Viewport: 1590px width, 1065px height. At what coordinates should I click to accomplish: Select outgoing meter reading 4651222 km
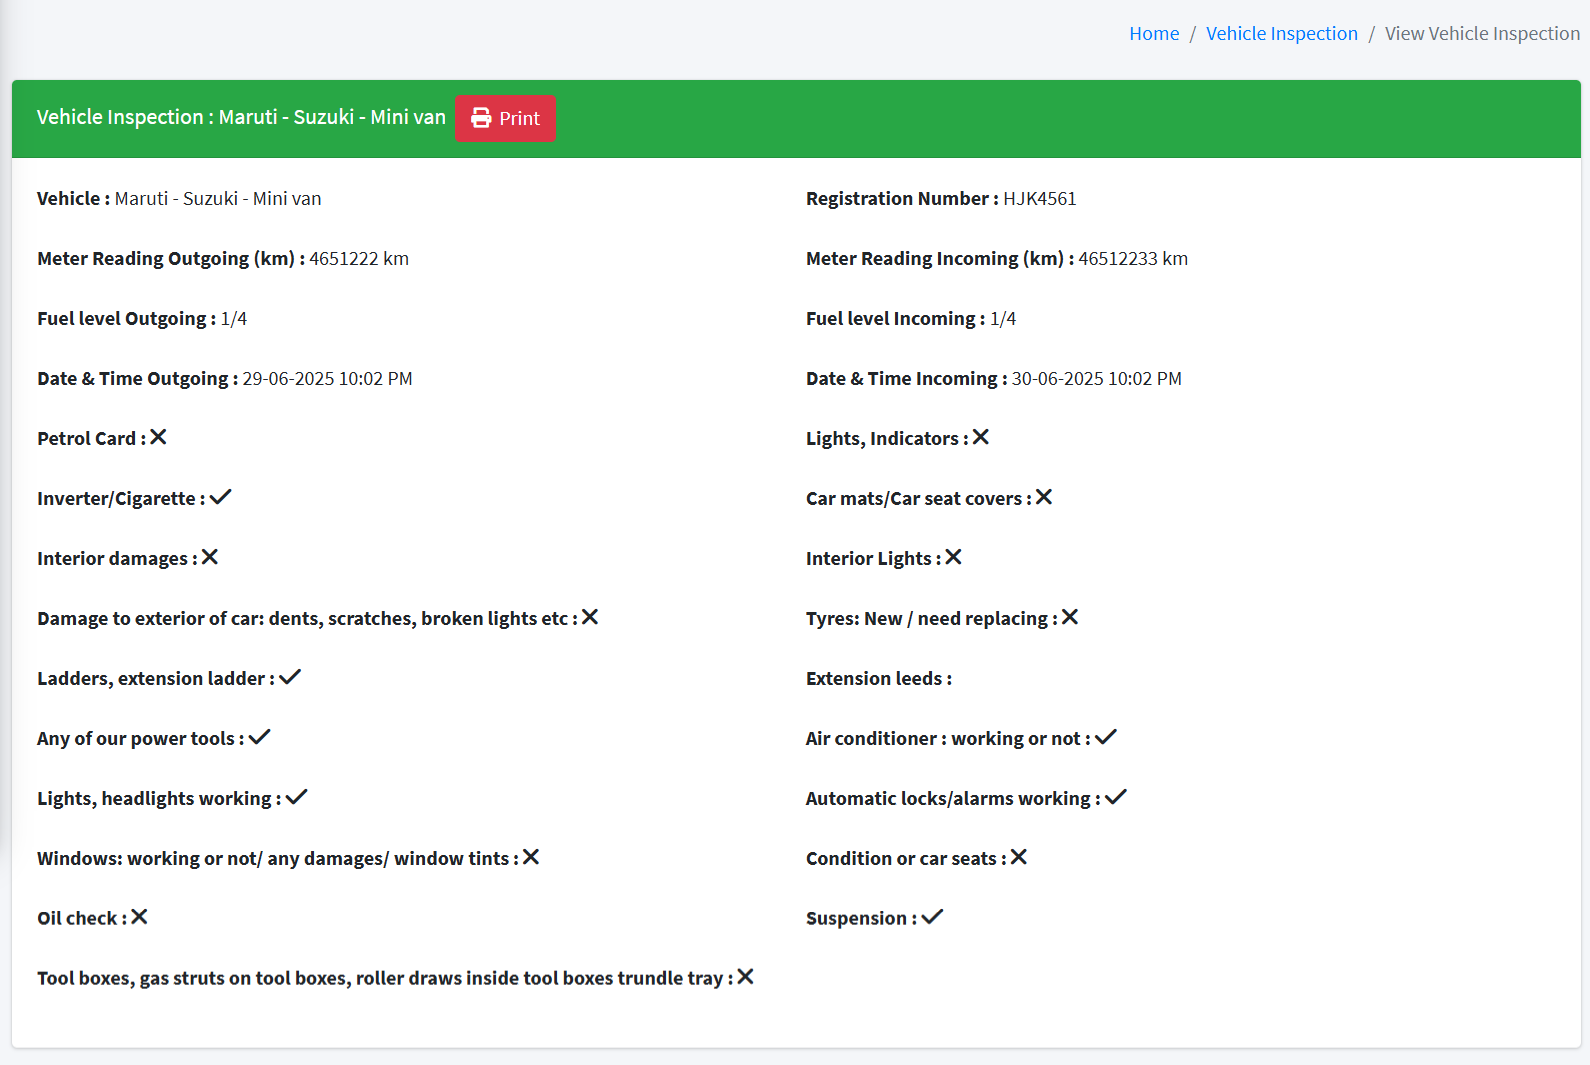pos(359,259)
